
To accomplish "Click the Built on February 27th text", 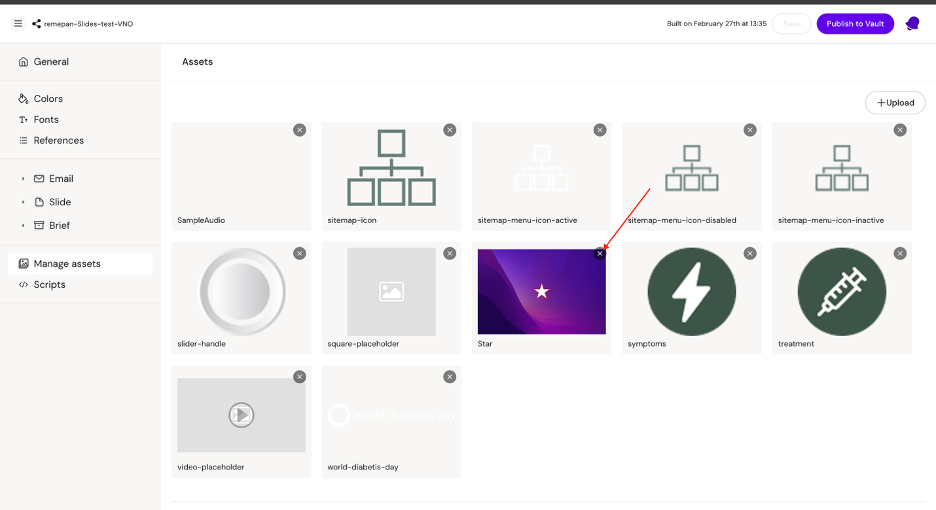I will tap(716, 24).
